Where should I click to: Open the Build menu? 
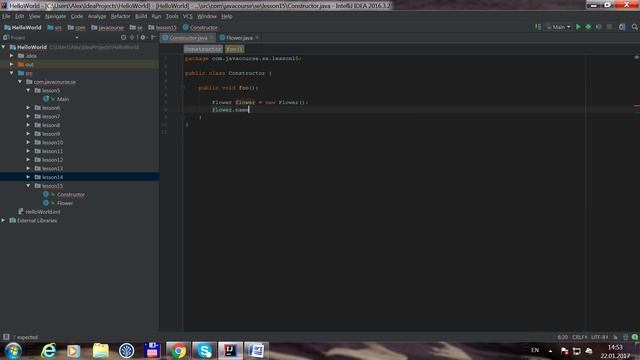click(x=141, y=16)
